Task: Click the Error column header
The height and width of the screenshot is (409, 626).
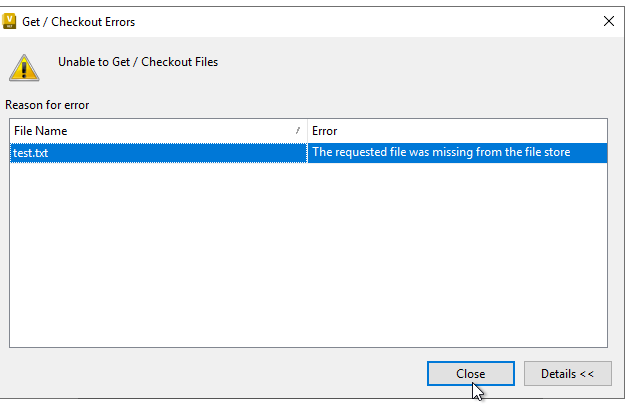Action: pos(325,131)
